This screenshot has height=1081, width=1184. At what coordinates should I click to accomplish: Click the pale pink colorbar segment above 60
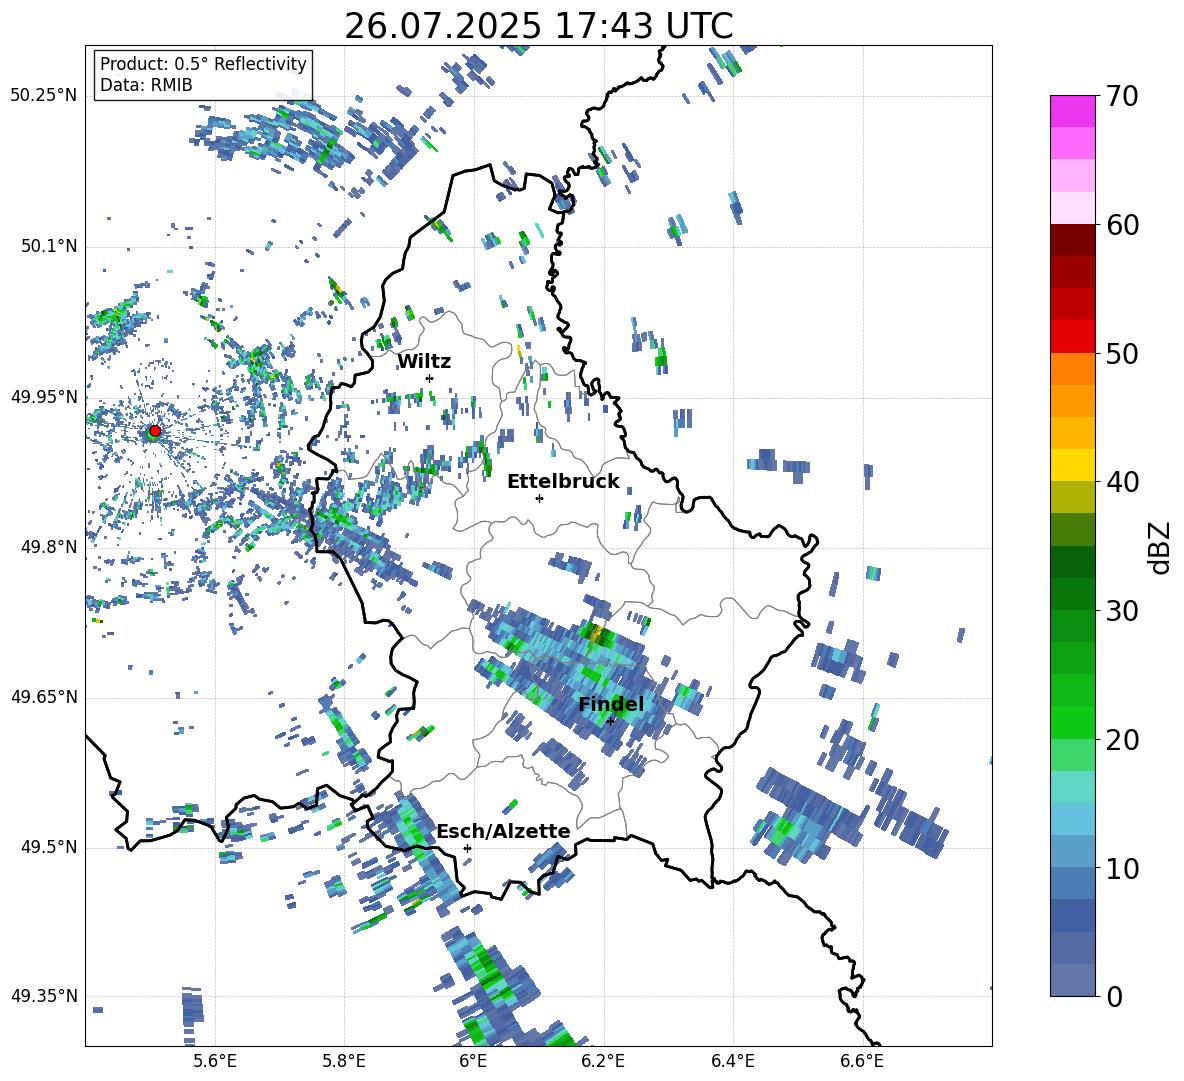1073,208
